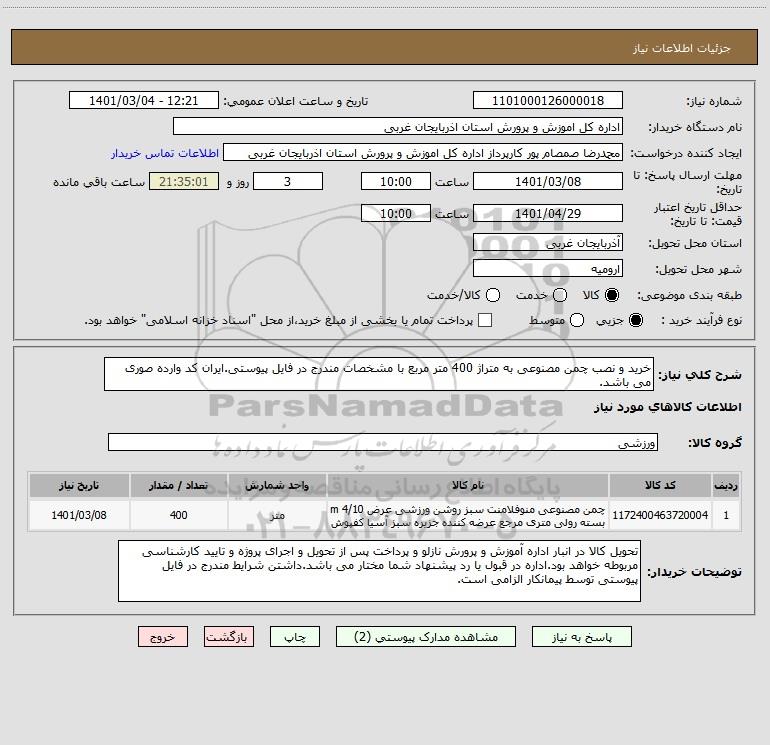The width and height of the screenshot is (770, 745).
Task: Click the buyer notes text area
Action: coord(379,571)
